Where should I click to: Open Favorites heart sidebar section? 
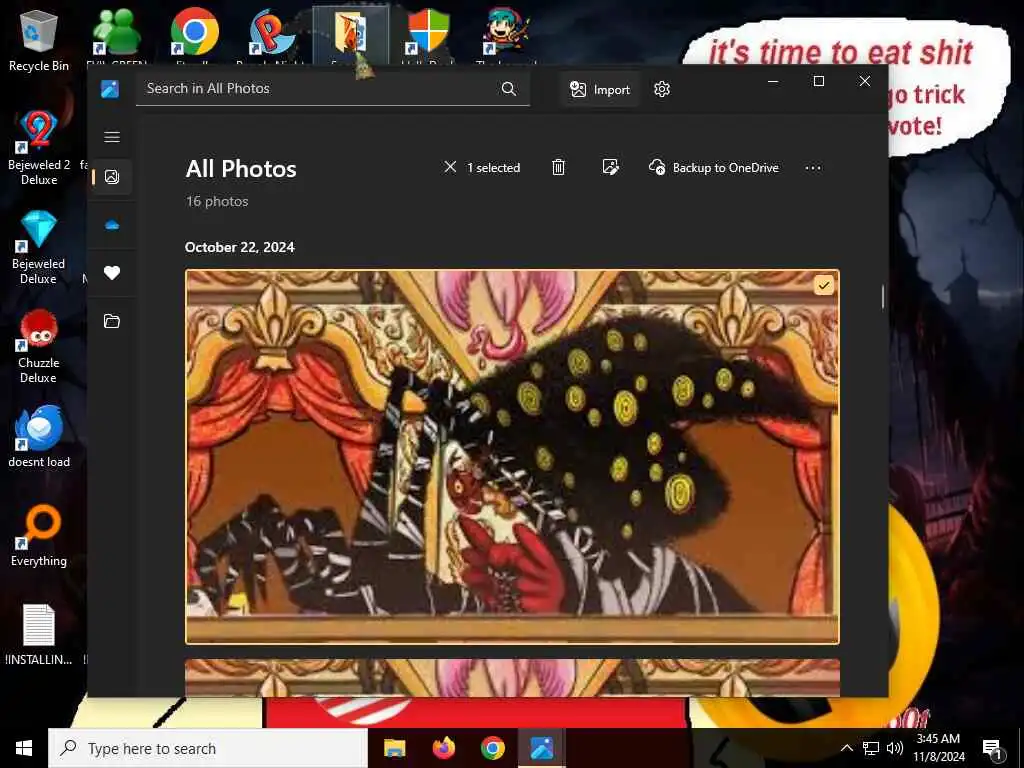(x=112, y=273)
